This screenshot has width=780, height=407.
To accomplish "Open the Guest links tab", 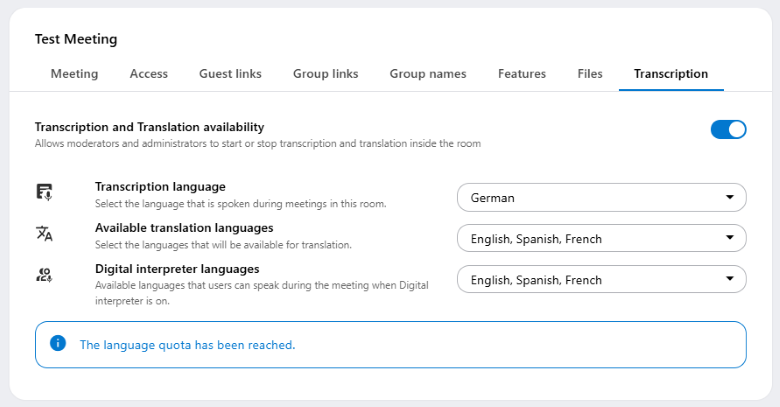I will pos(230,74).
